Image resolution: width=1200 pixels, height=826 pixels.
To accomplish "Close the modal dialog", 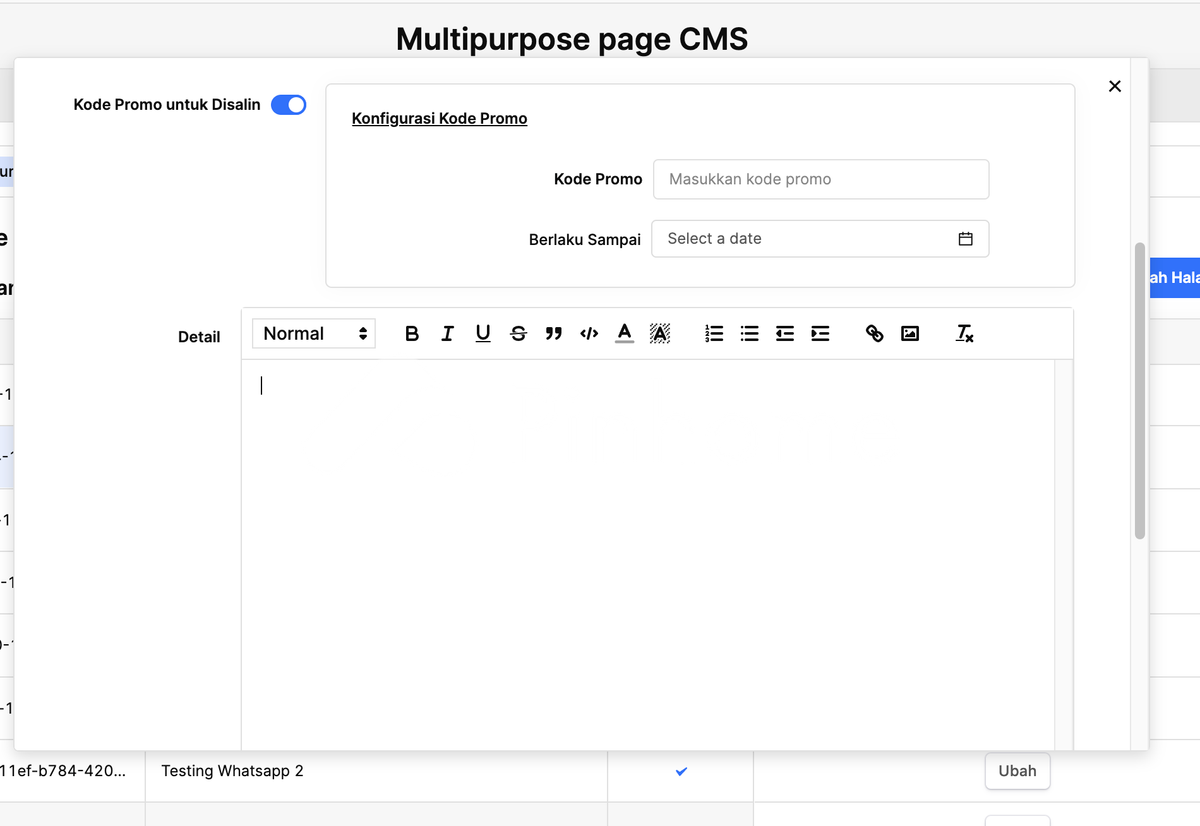I will tap(1115, 87).
